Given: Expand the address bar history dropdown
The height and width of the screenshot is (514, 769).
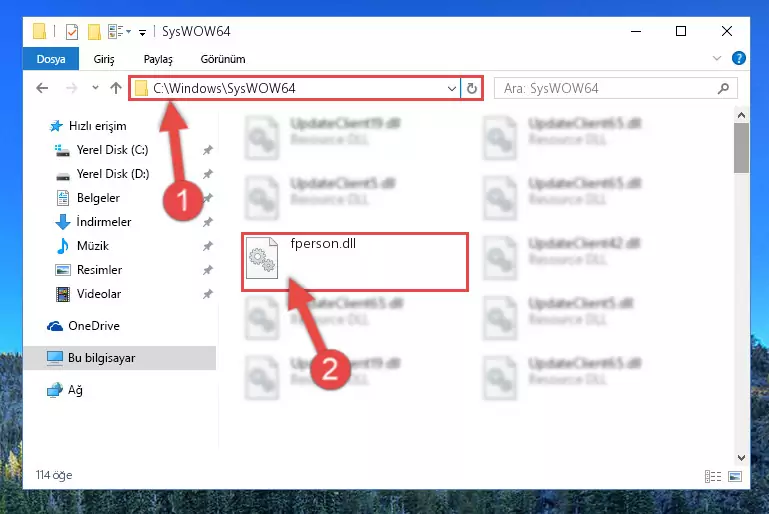Looking at the screenshot, I should (452, 89).
